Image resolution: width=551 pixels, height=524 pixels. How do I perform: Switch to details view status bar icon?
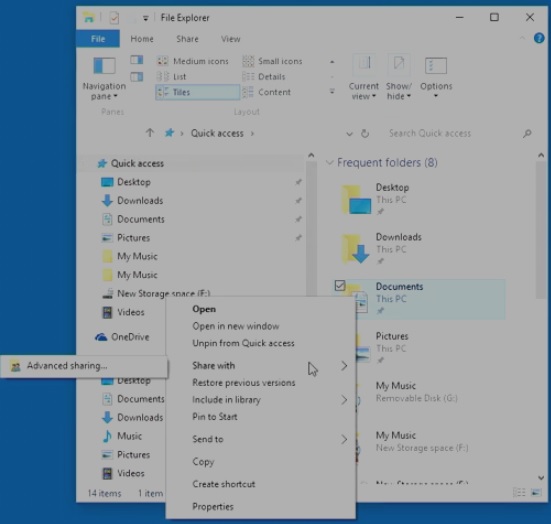click(x=519, y=492)
